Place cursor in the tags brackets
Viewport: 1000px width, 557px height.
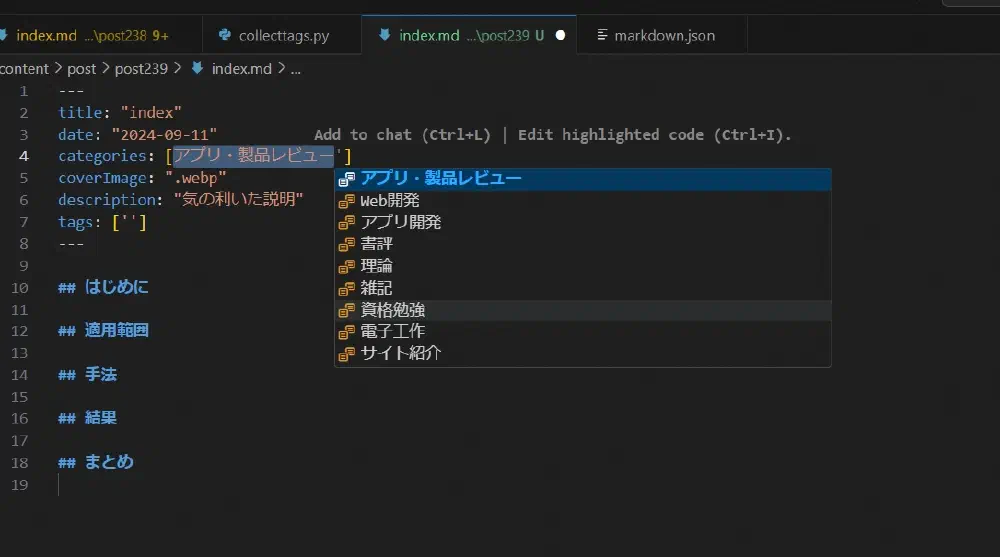click(129, 222)
